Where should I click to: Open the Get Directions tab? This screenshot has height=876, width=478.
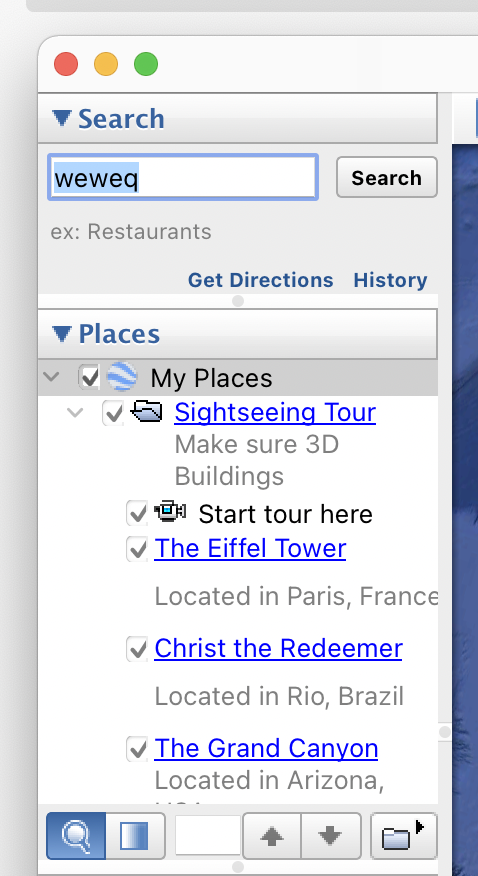[260, 279]
